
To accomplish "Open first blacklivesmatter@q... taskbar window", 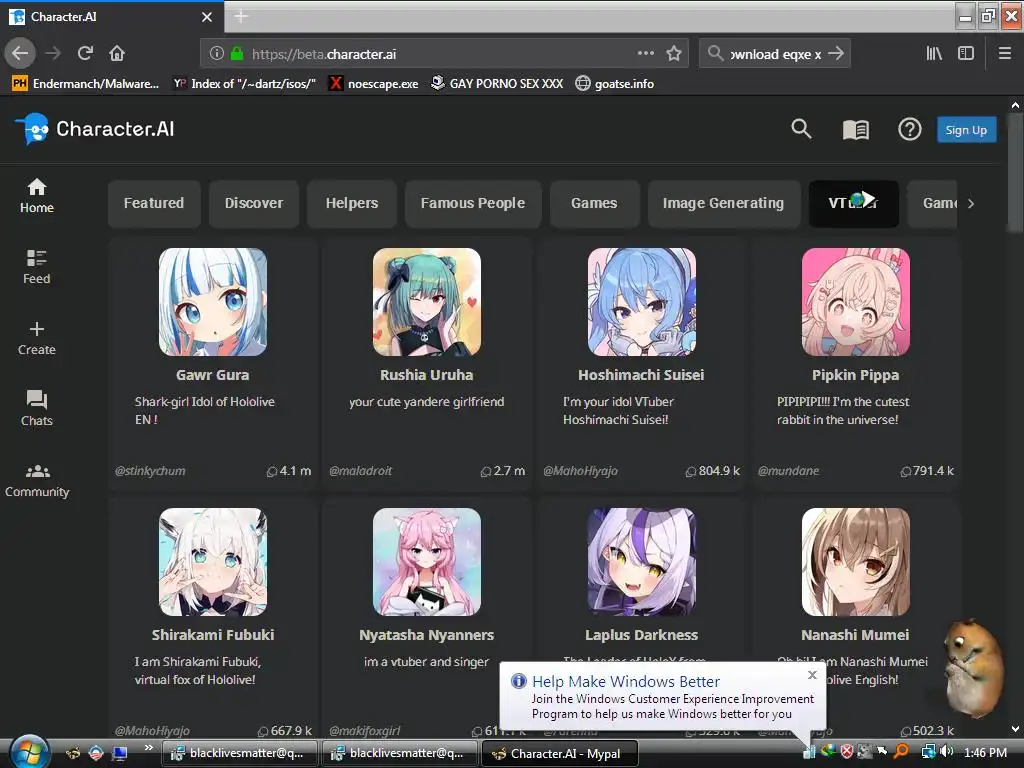I will coord(239,753).
